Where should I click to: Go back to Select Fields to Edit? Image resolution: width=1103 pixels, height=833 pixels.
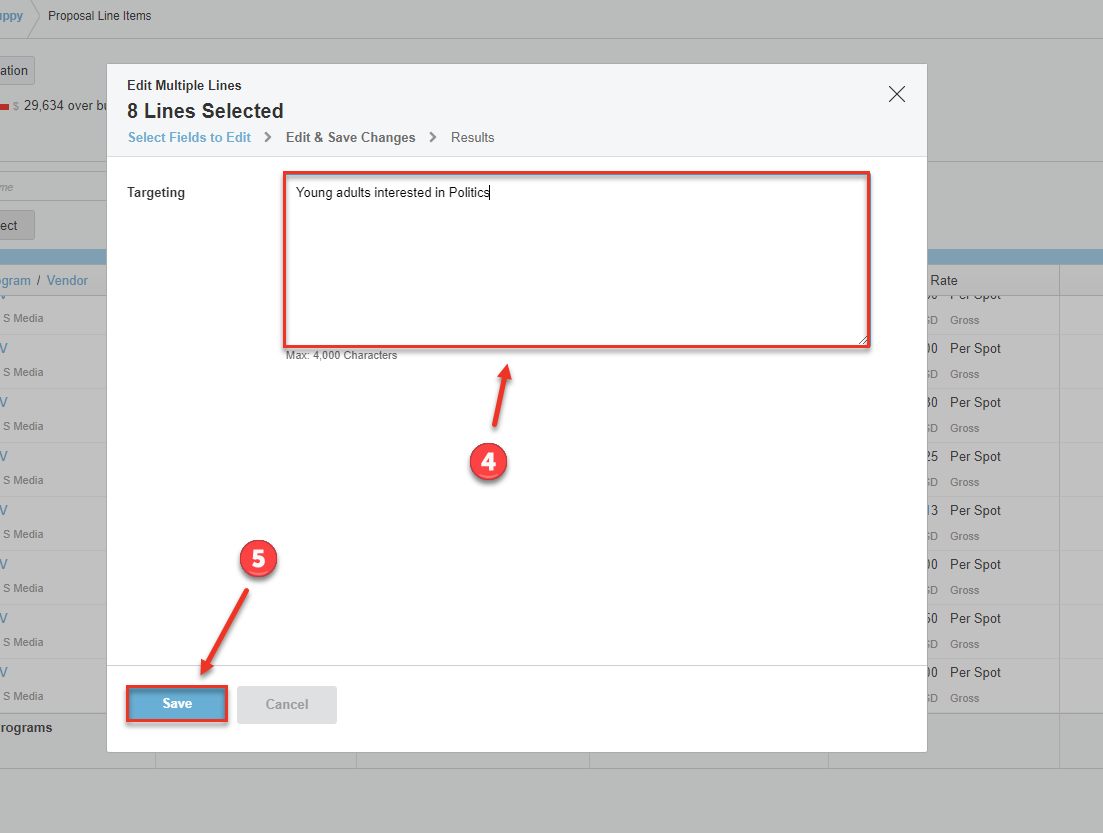189,137
